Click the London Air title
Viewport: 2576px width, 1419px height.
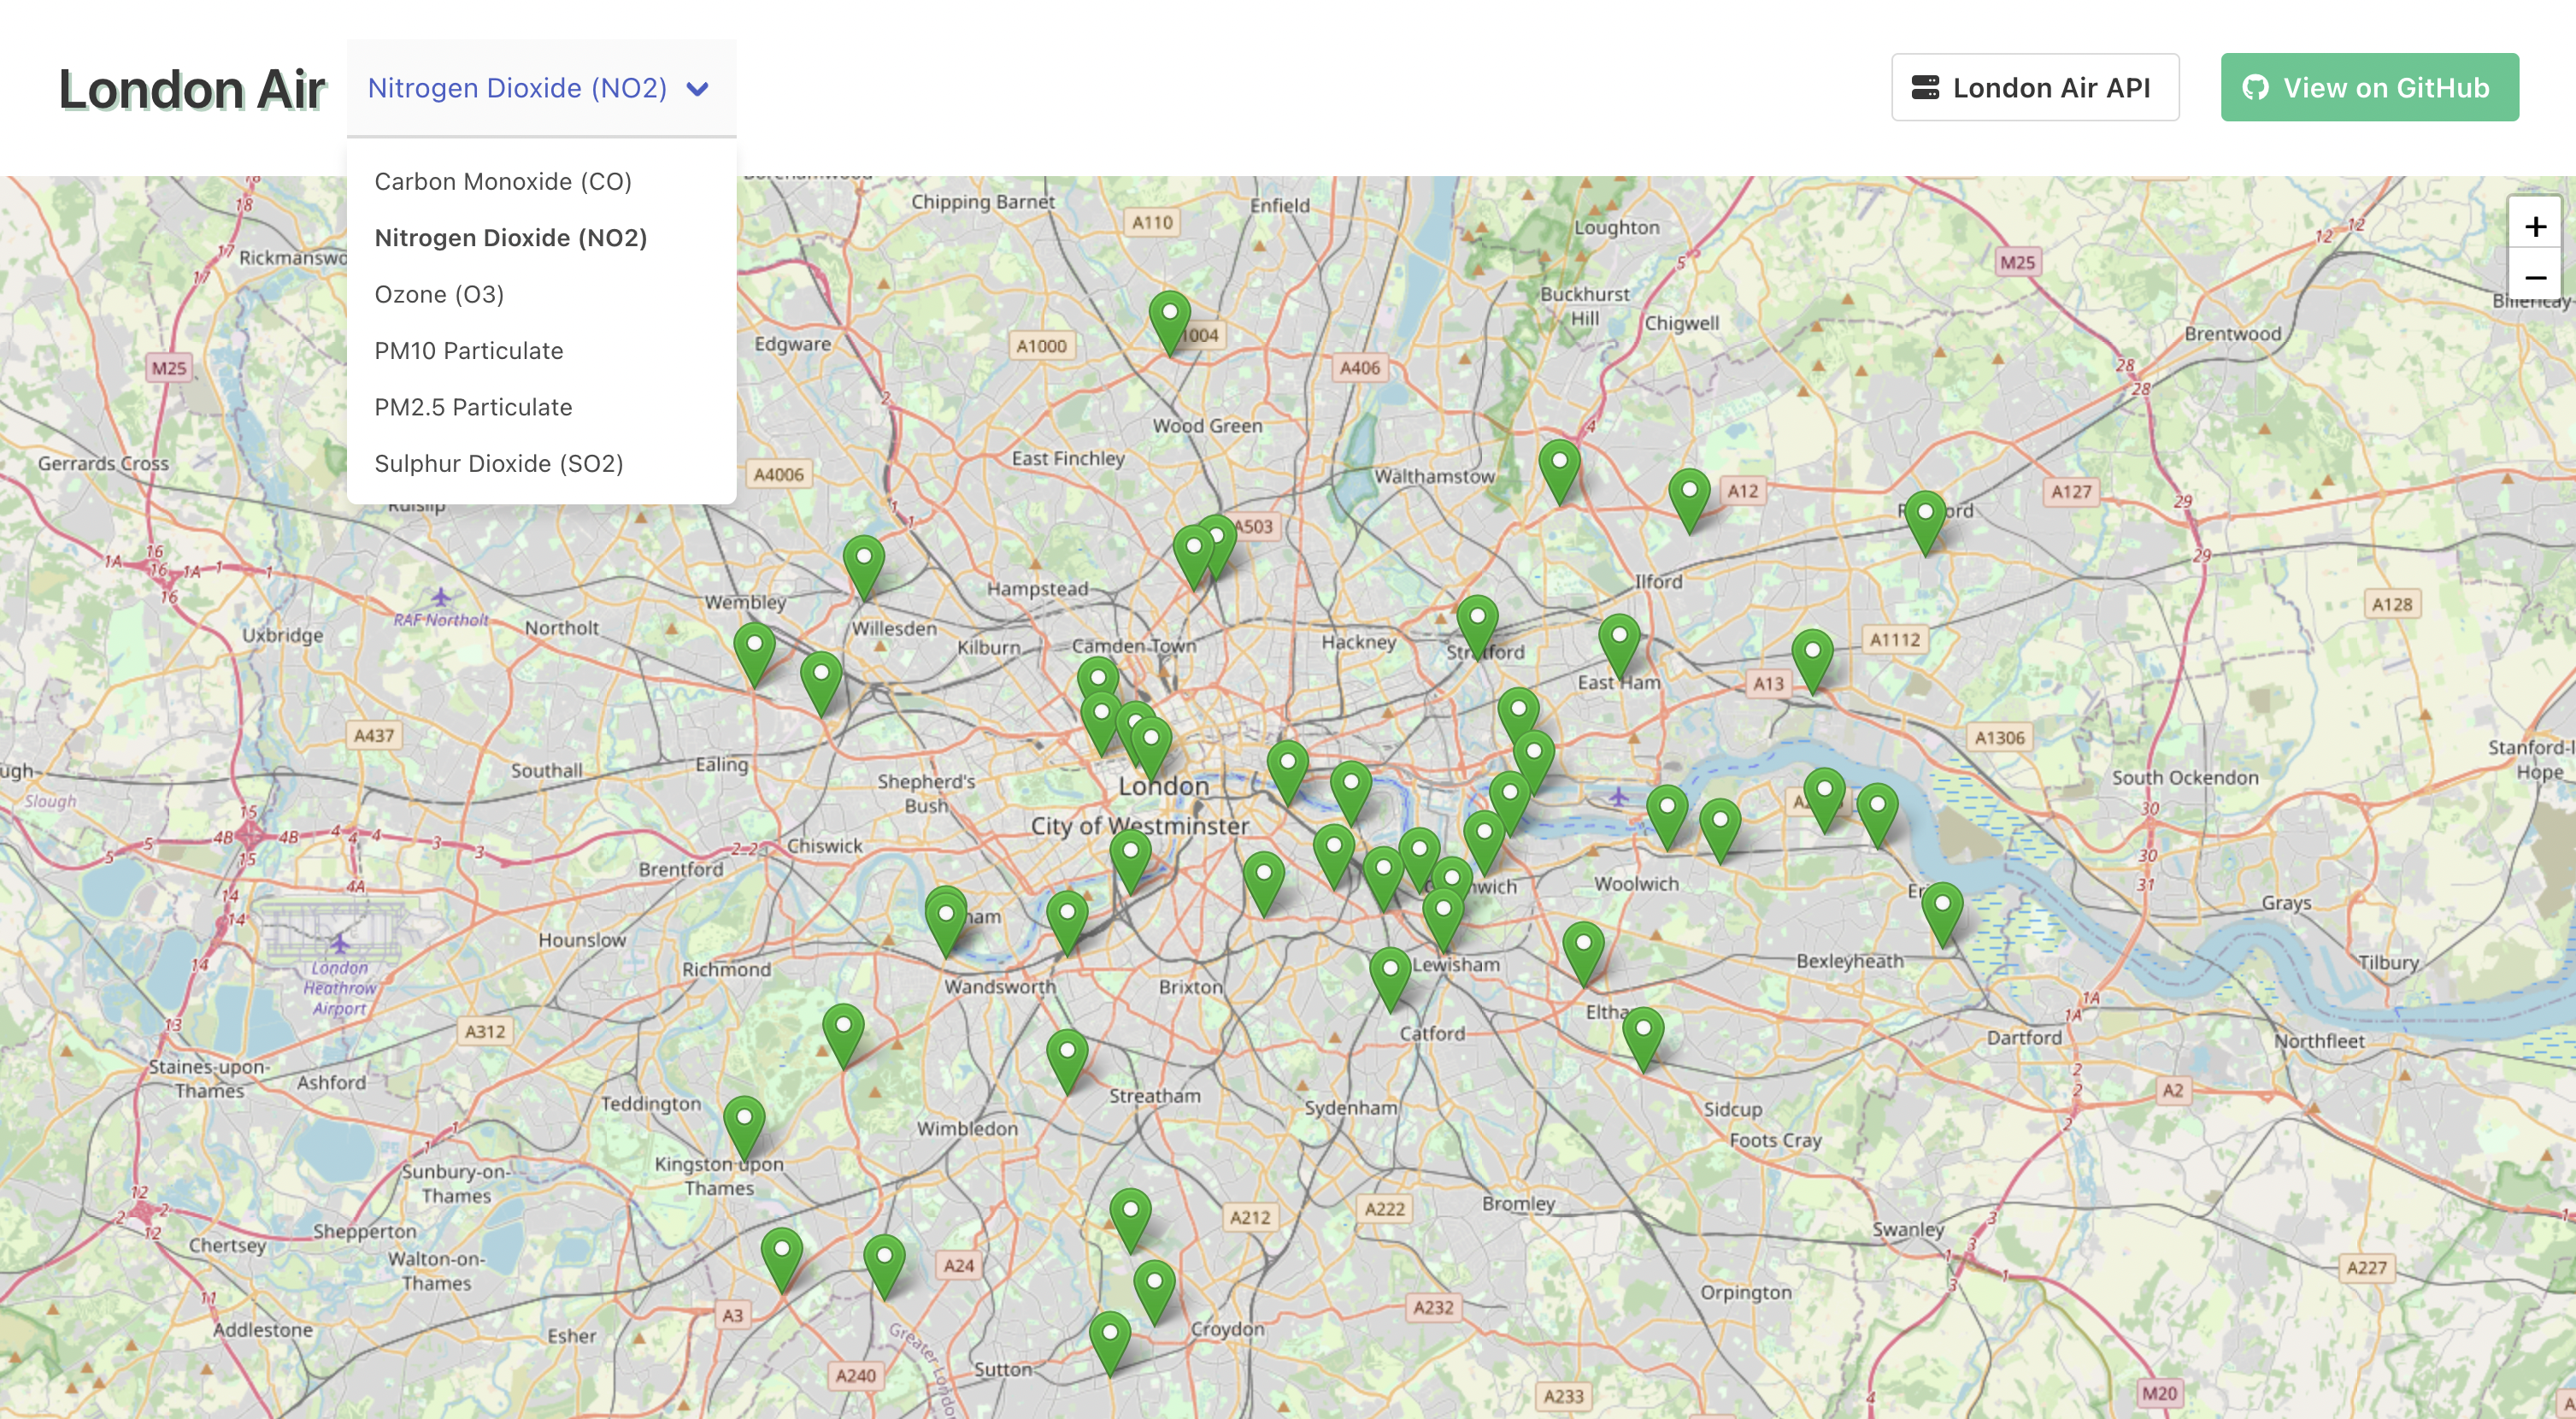coord(192,89)
